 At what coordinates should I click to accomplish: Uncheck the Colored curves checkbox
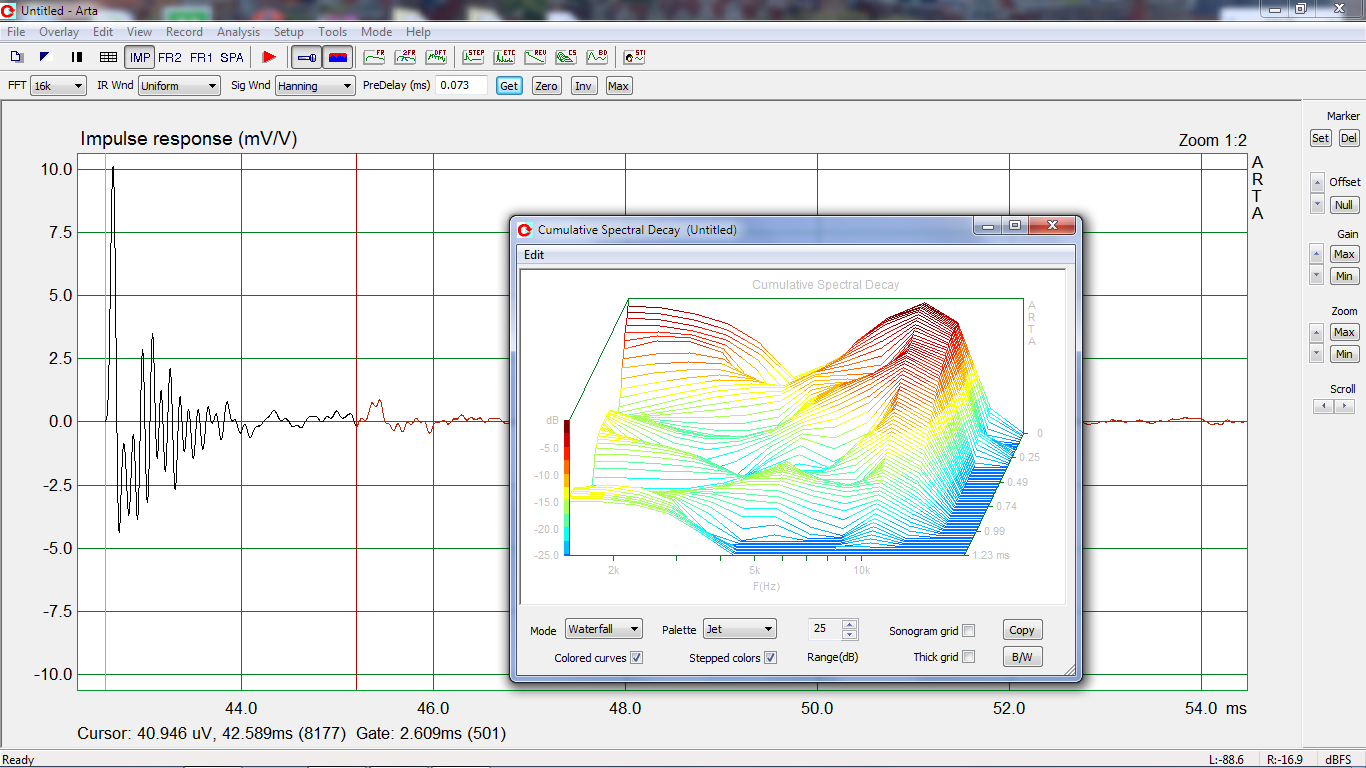coord(637,658)
